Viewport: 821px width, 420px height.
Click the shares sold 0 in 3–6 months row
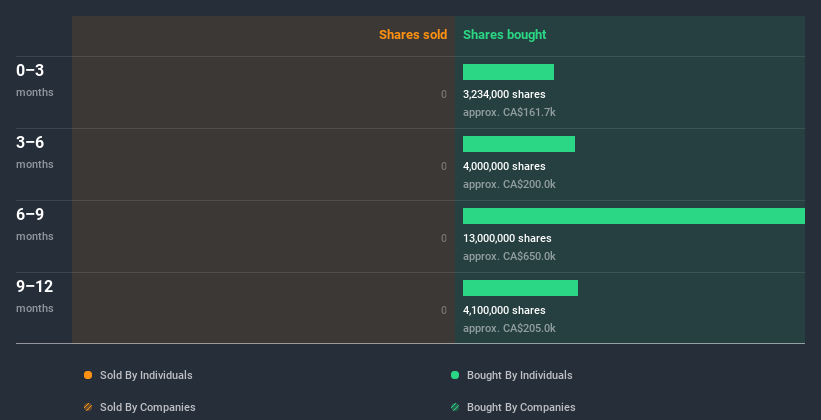[x=444, y=167]
